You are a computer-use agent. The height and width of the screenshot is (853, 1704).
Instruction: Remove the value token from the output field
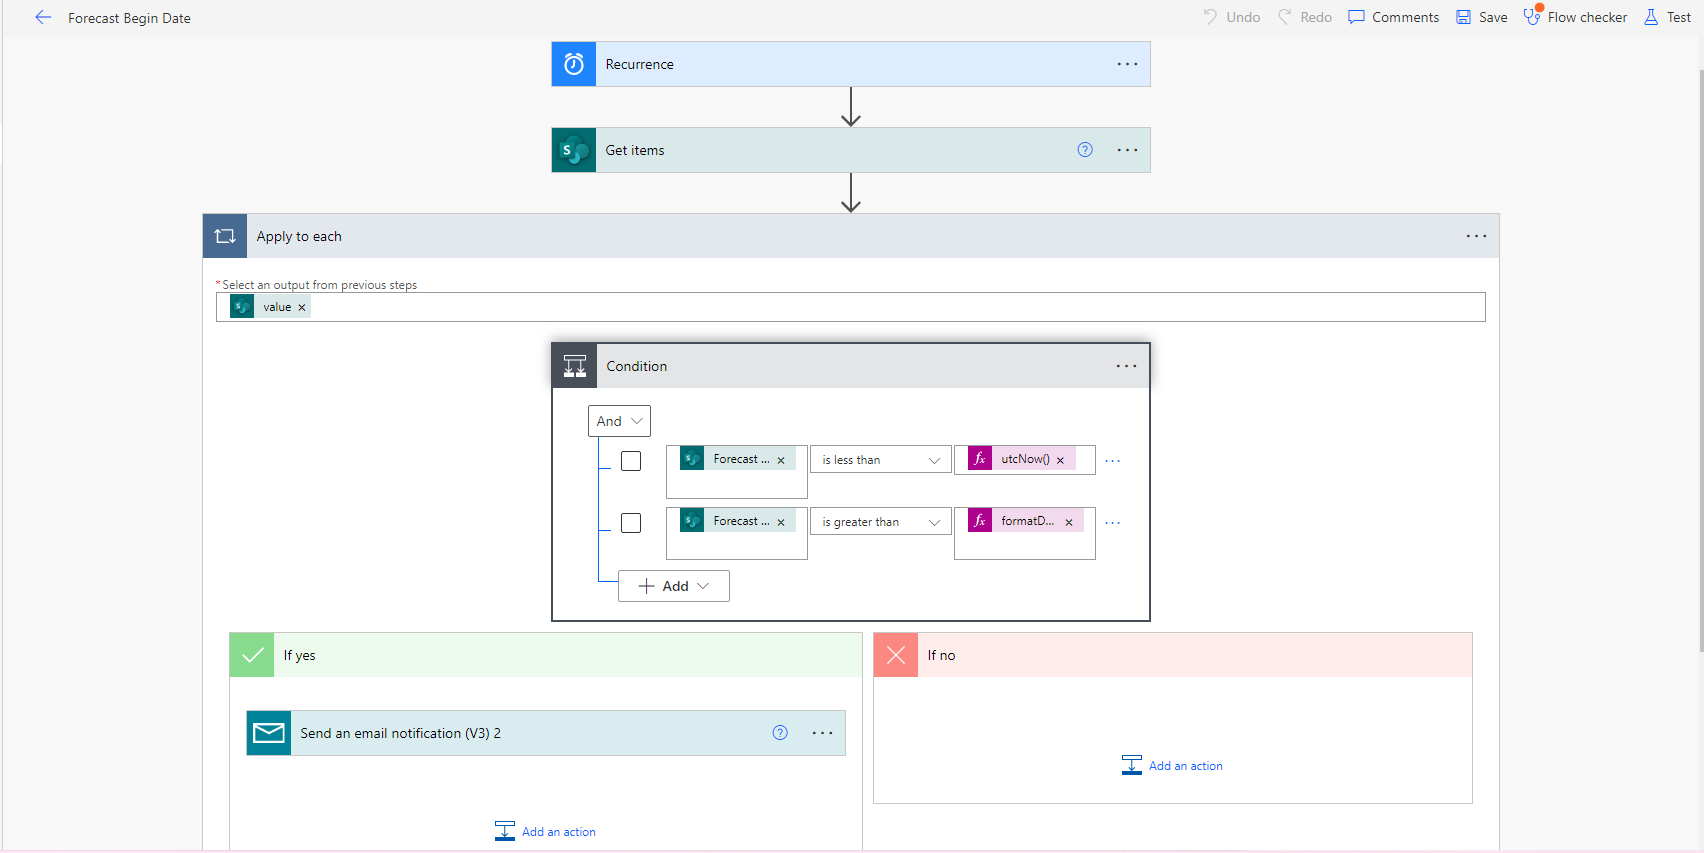click(x=302, y=308)
